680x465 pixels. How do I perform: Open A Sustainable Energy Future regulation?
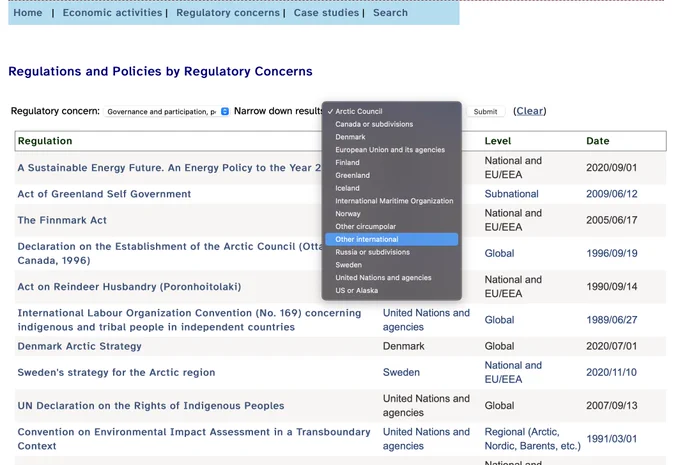[x=169, y=168]
